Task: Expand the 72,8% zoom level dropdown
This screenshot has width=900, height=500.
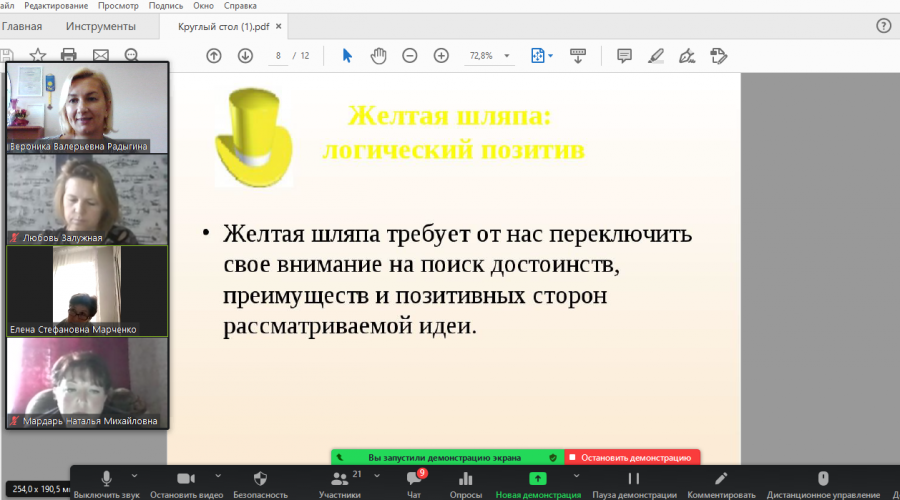Action: (507, 56)
